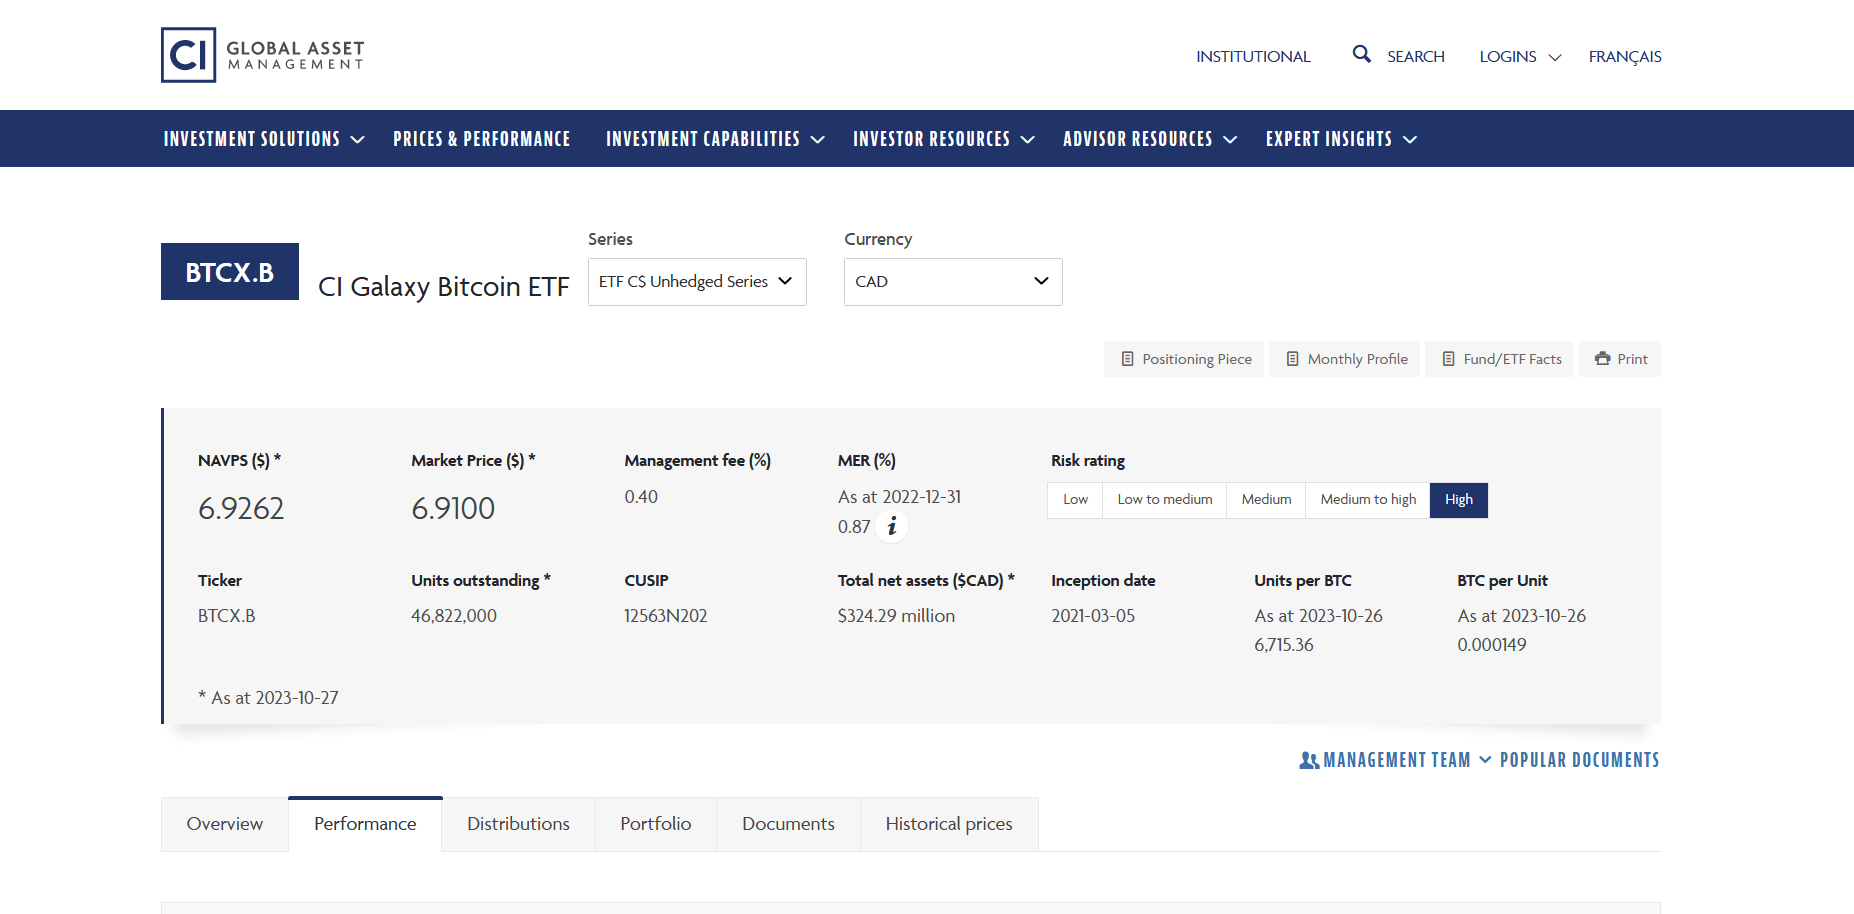Click MER value 0.87
The height and width of the screenshot is (914, 1854).
(x=854, y=527)
